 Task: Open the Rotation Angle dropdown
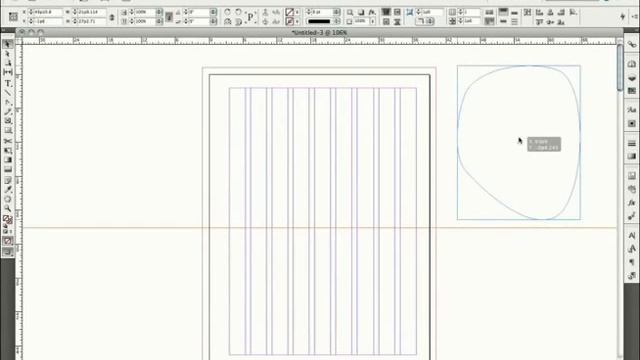[213, 12]
